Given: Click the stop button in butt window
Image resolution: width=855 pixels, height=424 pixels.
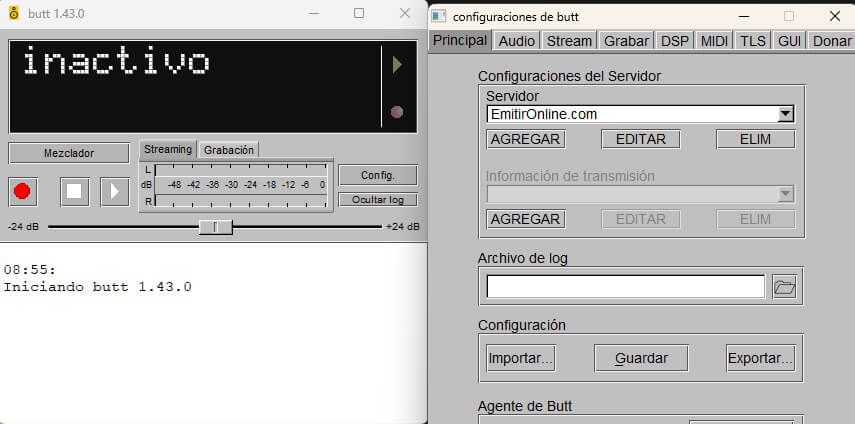Looking at the screenshot, I should pos(75,191).
